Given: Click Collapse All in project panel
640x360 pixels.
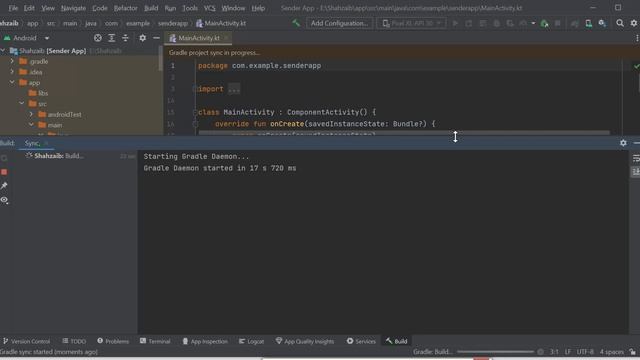Looking at the screenshot, I should tap(125, 38).
